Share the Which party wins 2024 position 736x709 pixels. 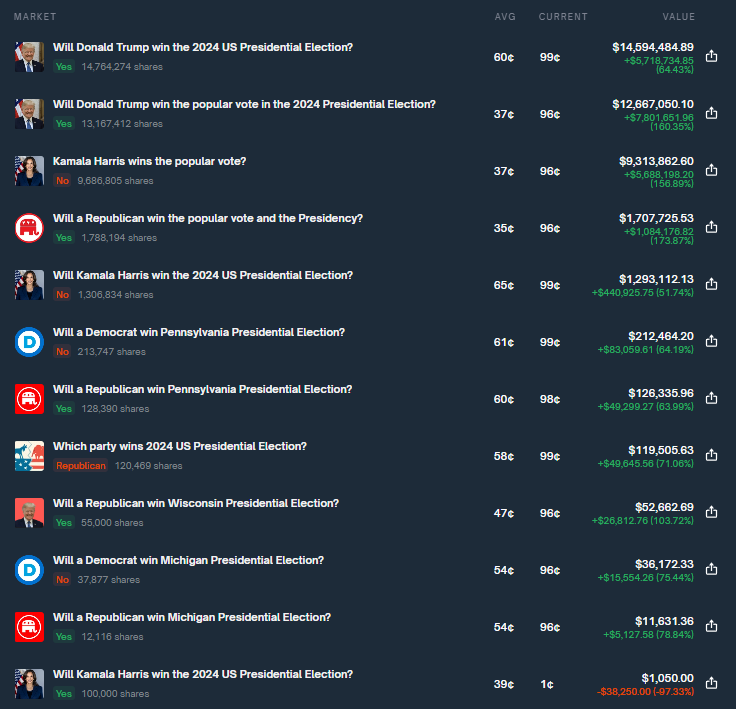point(711,456)
